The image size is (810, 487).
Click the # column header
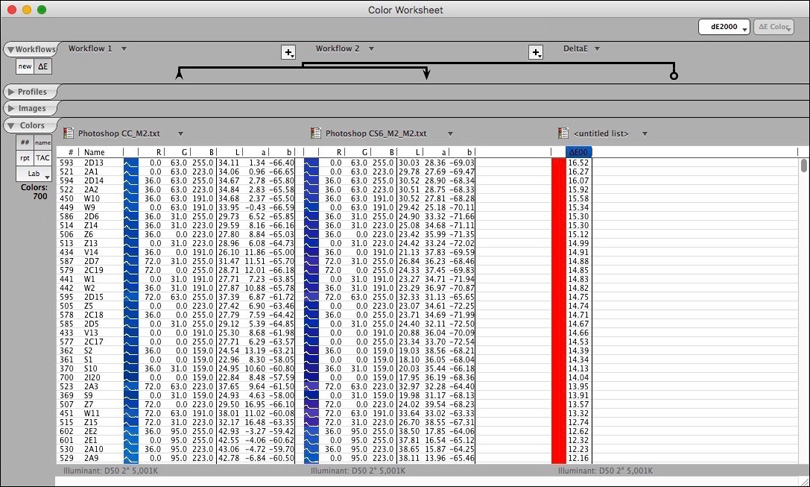[71, 152]
